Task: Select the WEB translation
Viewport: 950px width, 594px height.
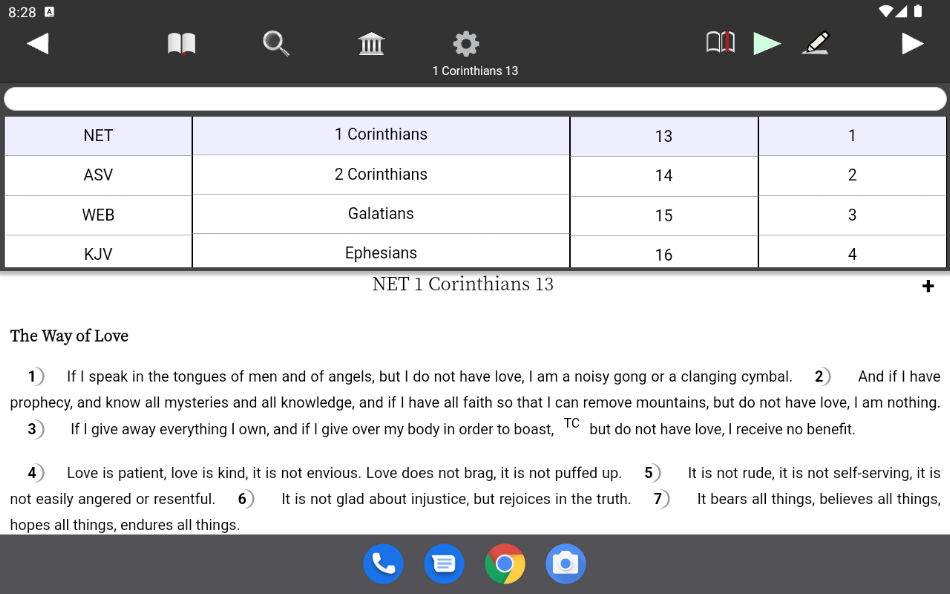Action: (98, 215)
